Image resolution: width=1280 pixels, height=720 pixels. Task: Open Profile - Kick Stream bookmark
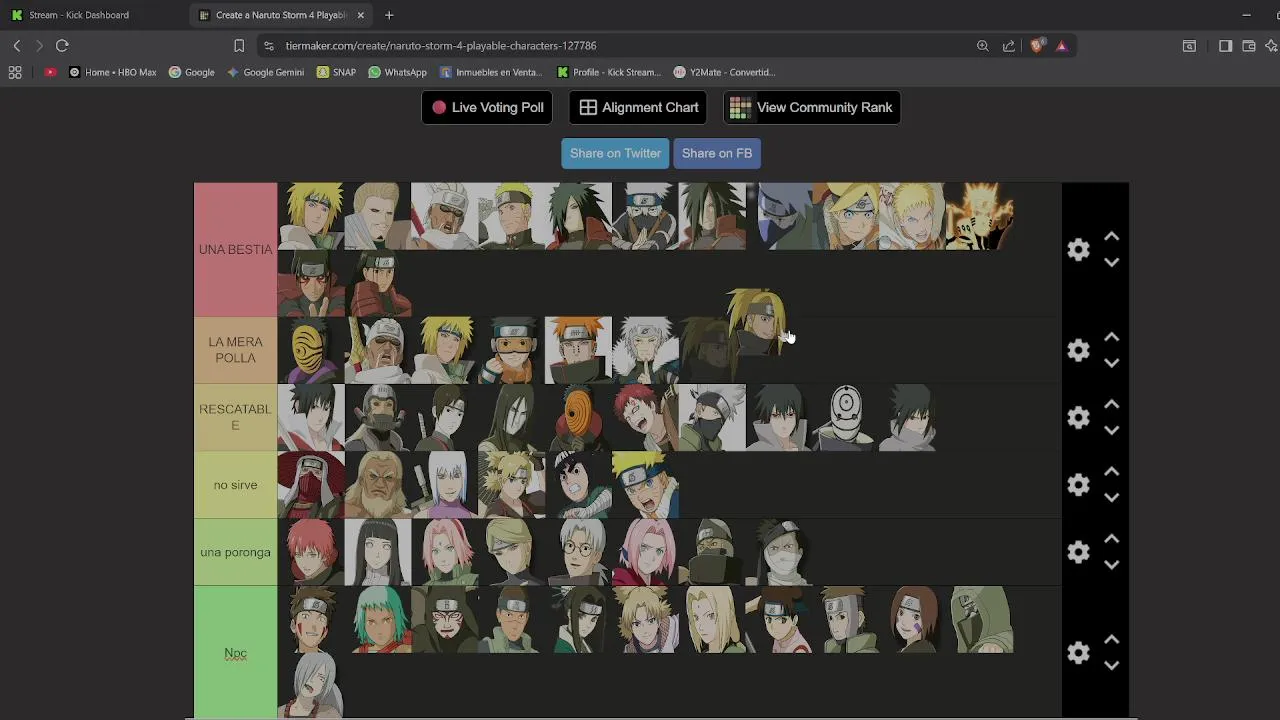tap(609, 72)
